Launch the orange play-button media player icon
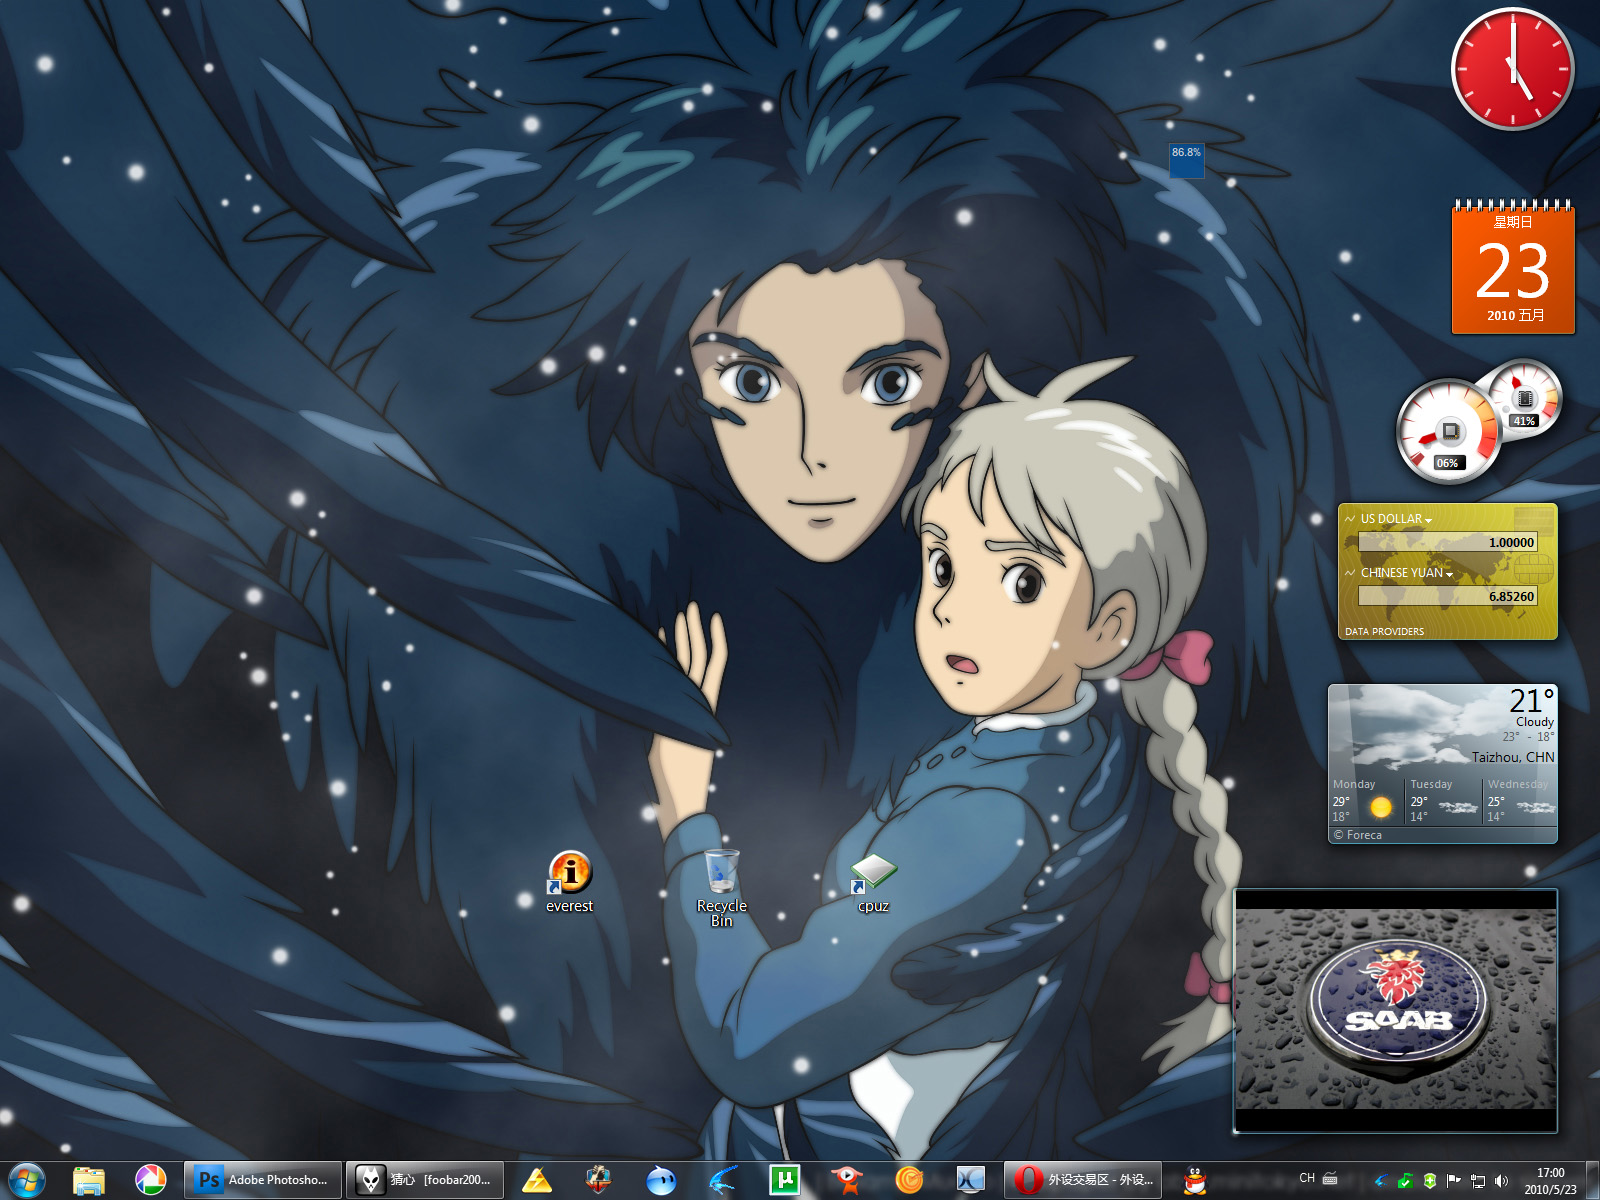 (847, 1180)
